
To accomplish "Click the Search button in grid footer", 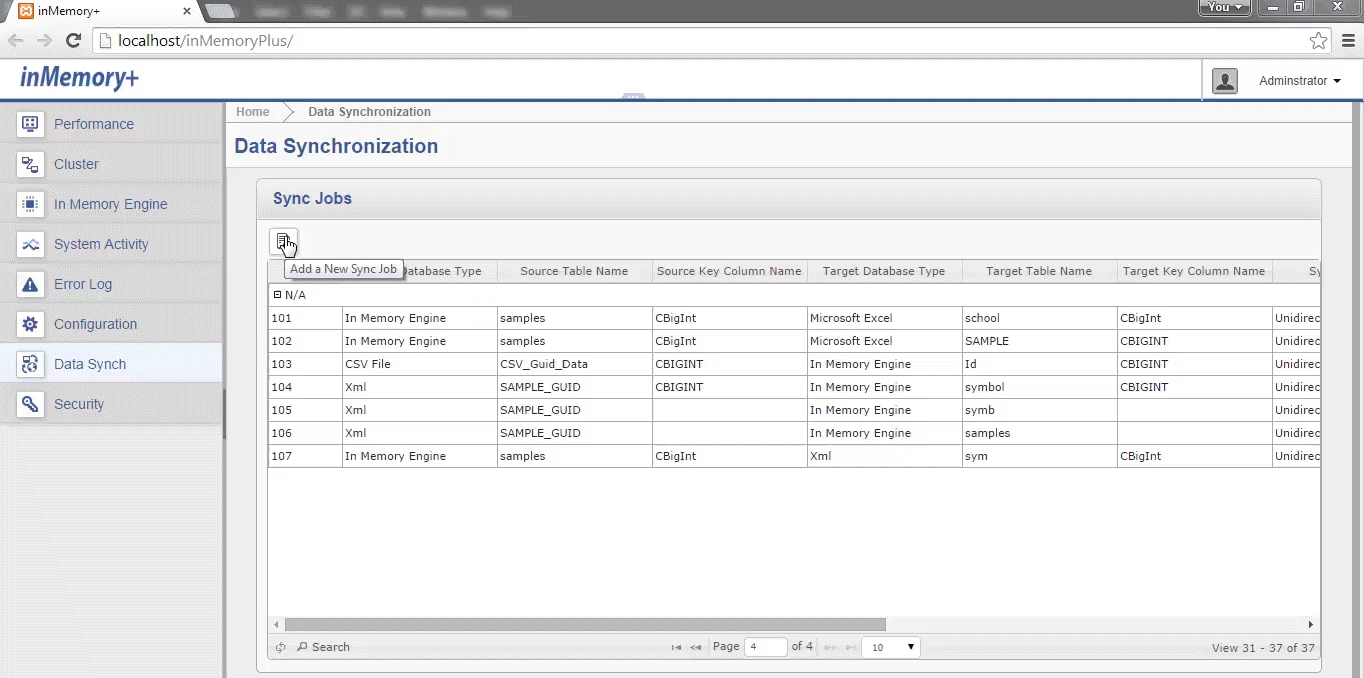I will (x=323, y=647).
